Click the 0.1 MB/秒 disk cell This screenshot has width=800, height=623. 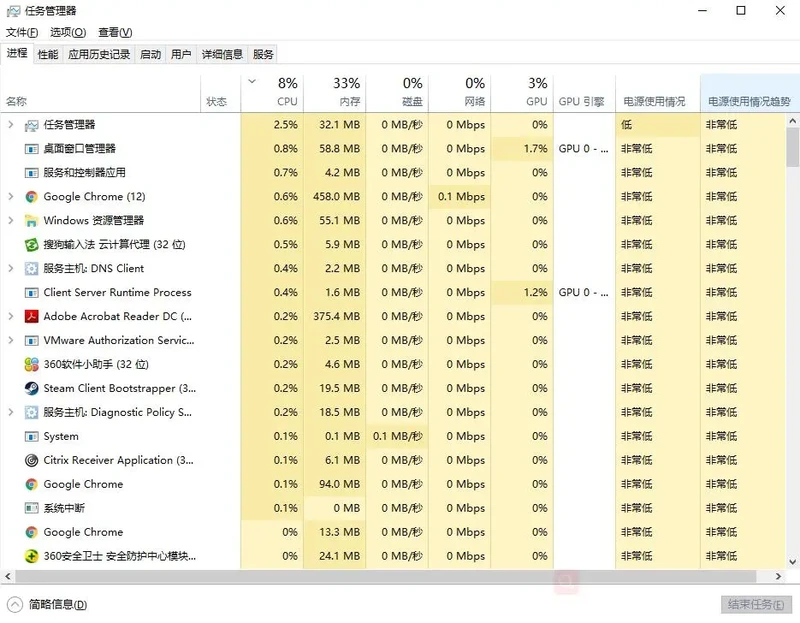pos(397,436)
